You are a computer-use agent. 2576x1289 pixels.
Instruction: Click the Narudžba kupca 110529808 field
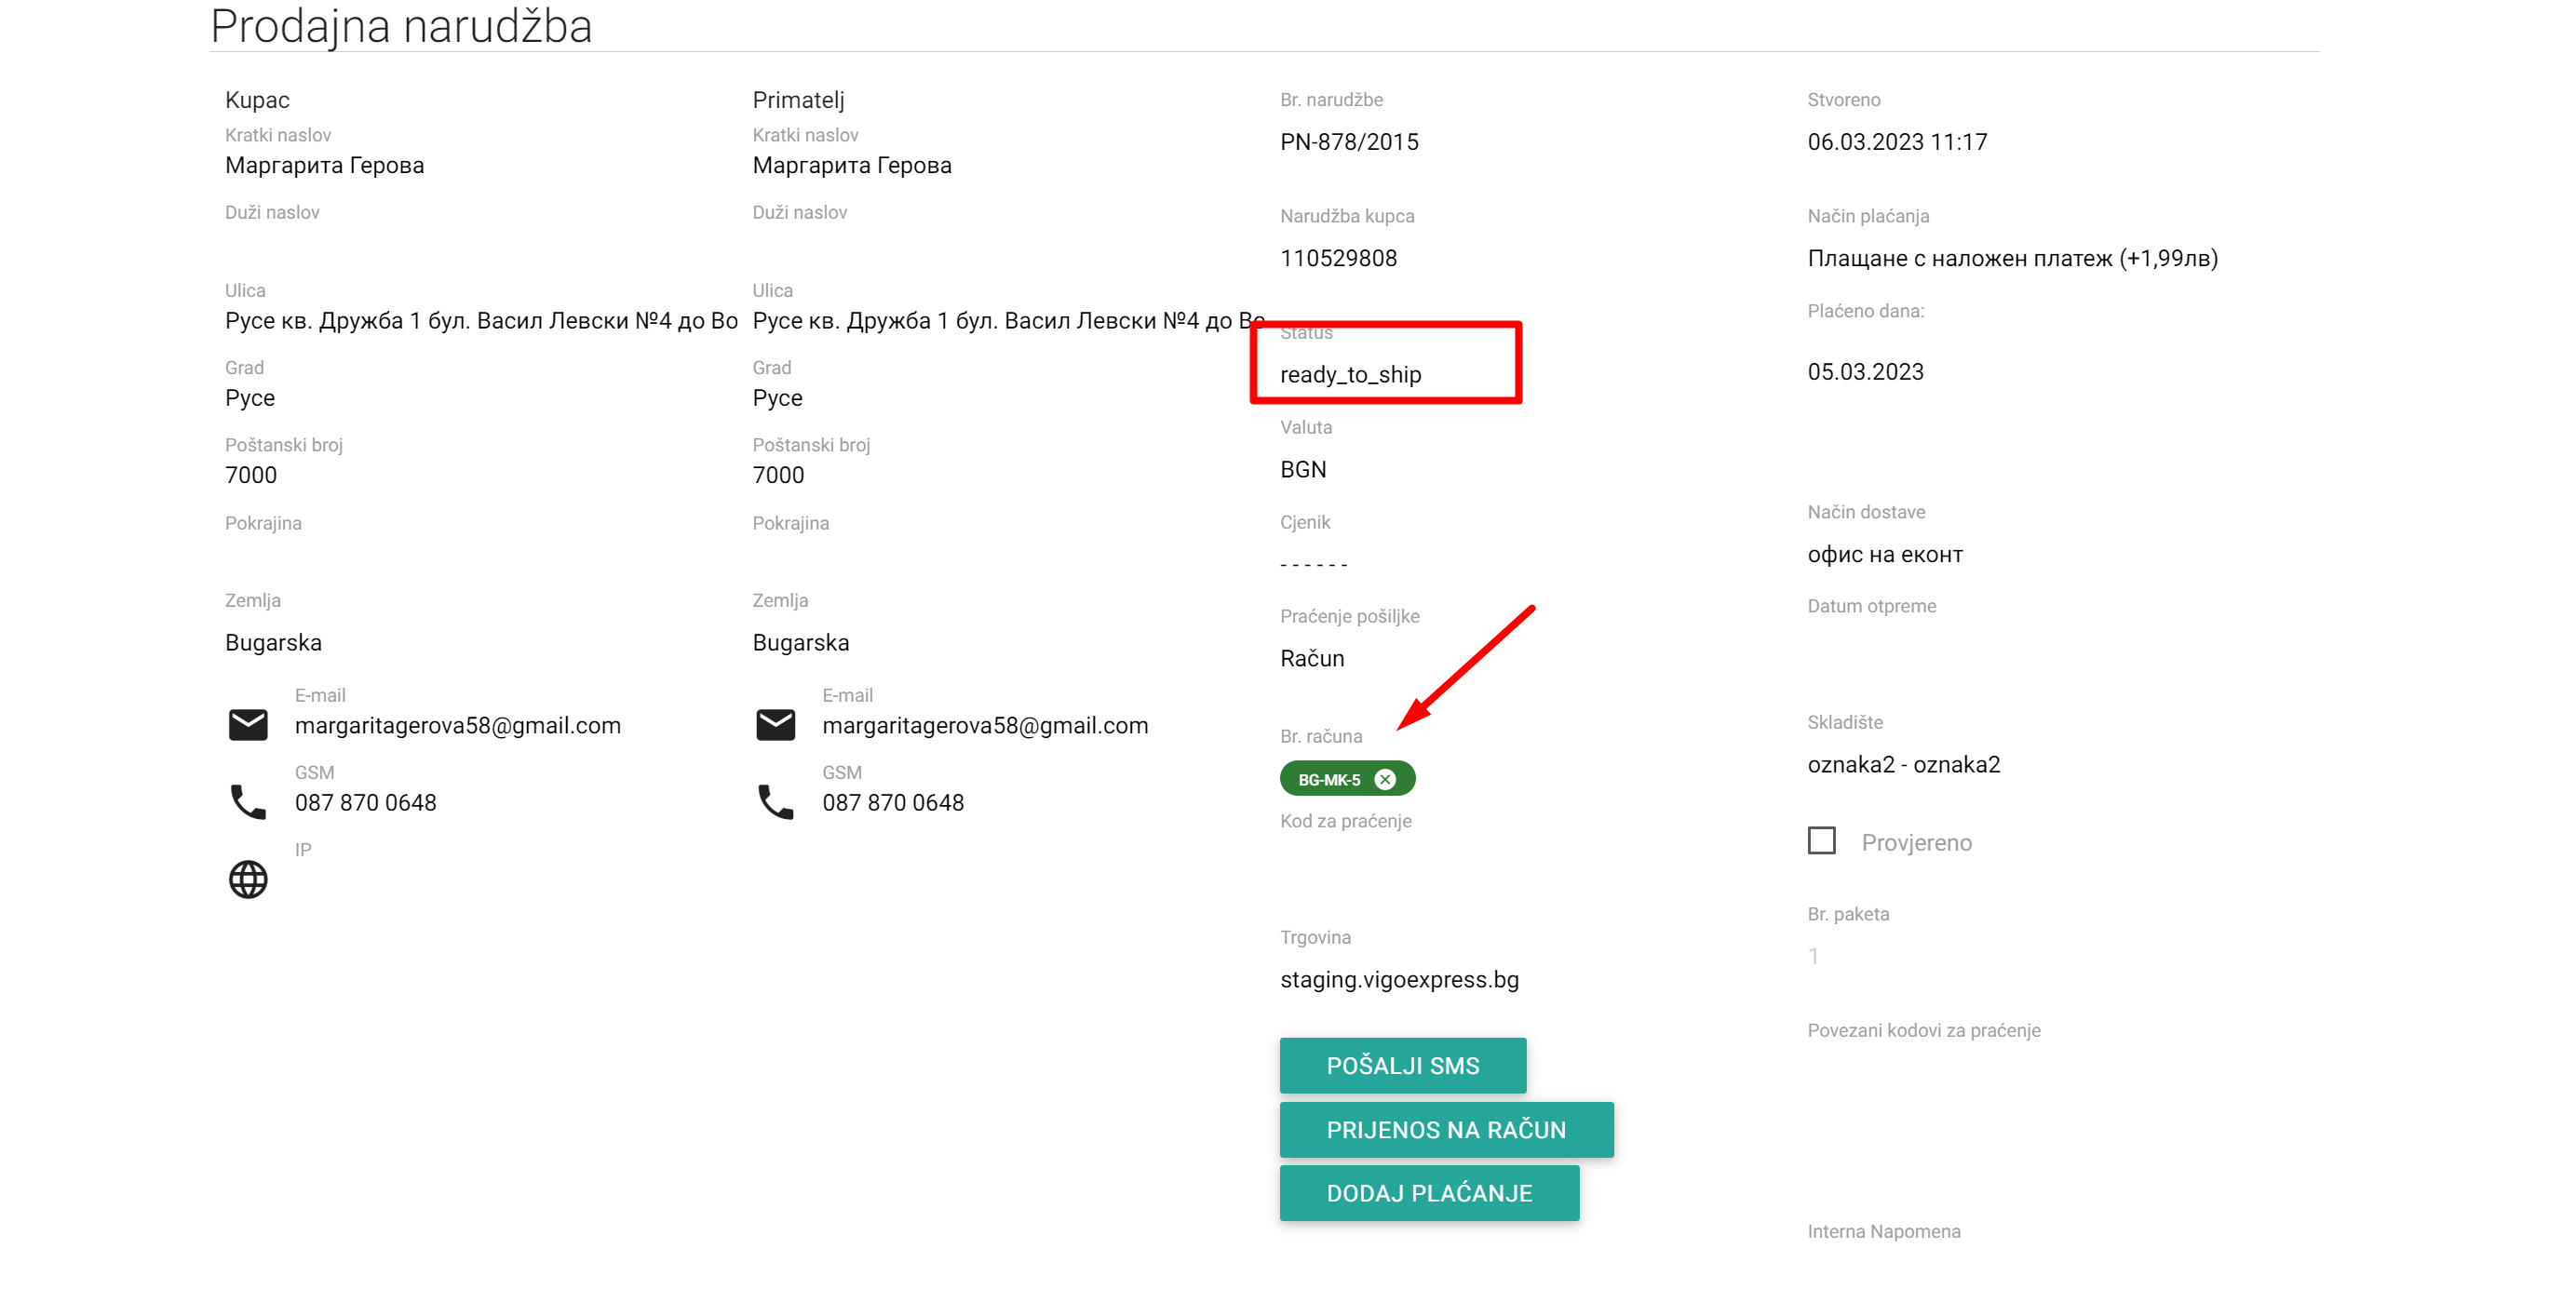click(1338, 259)
